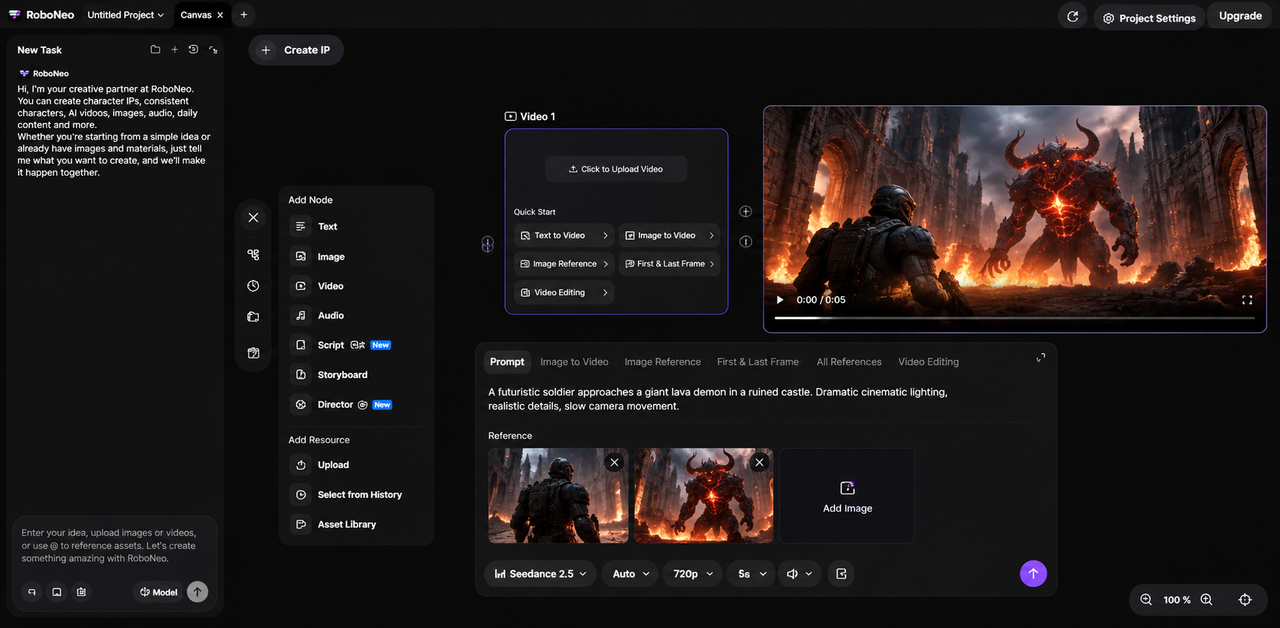Close the Add Node menu with X
Image resolution: width=1280 pixels, height=628 pixels.
click(253, 217)
